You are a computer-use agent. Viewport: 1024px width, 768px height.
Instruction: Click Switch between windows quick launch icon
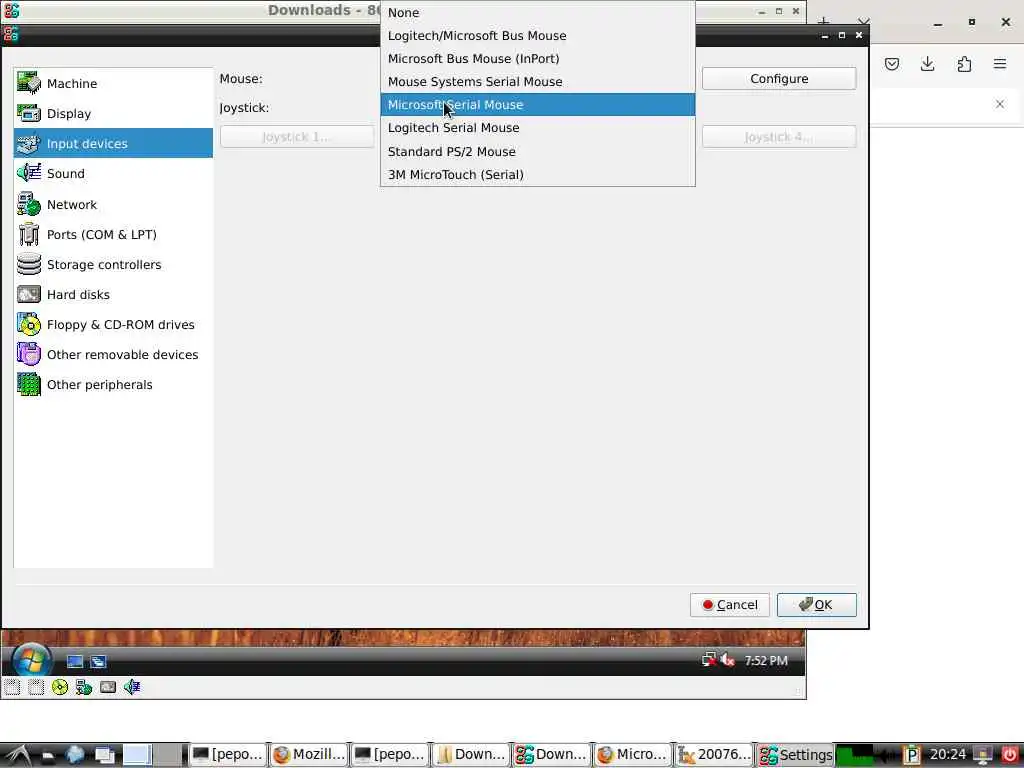(98, 662)
